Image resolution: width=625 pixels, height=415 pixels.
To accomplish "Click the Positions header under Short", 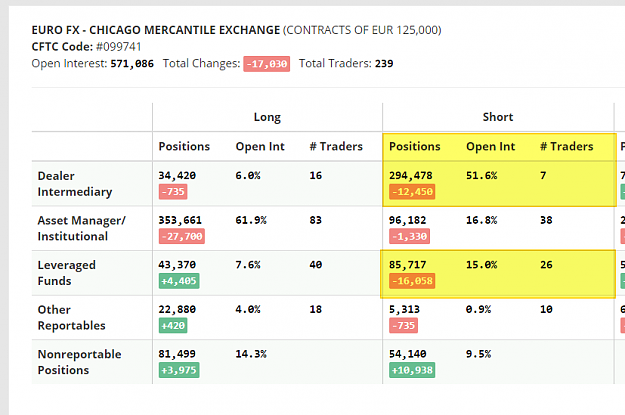I will point(415,146).
